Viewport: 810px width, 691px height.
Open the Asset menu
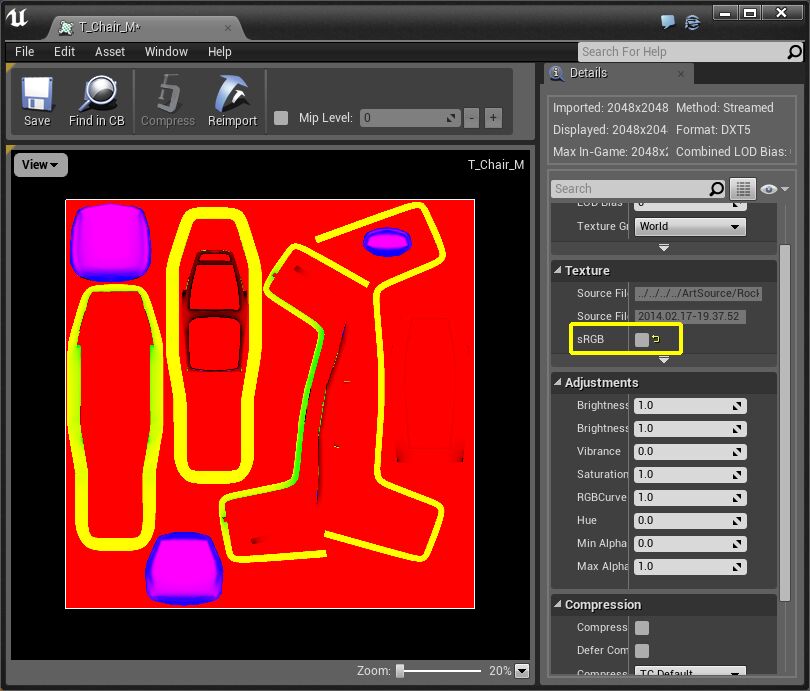[110, 52]
